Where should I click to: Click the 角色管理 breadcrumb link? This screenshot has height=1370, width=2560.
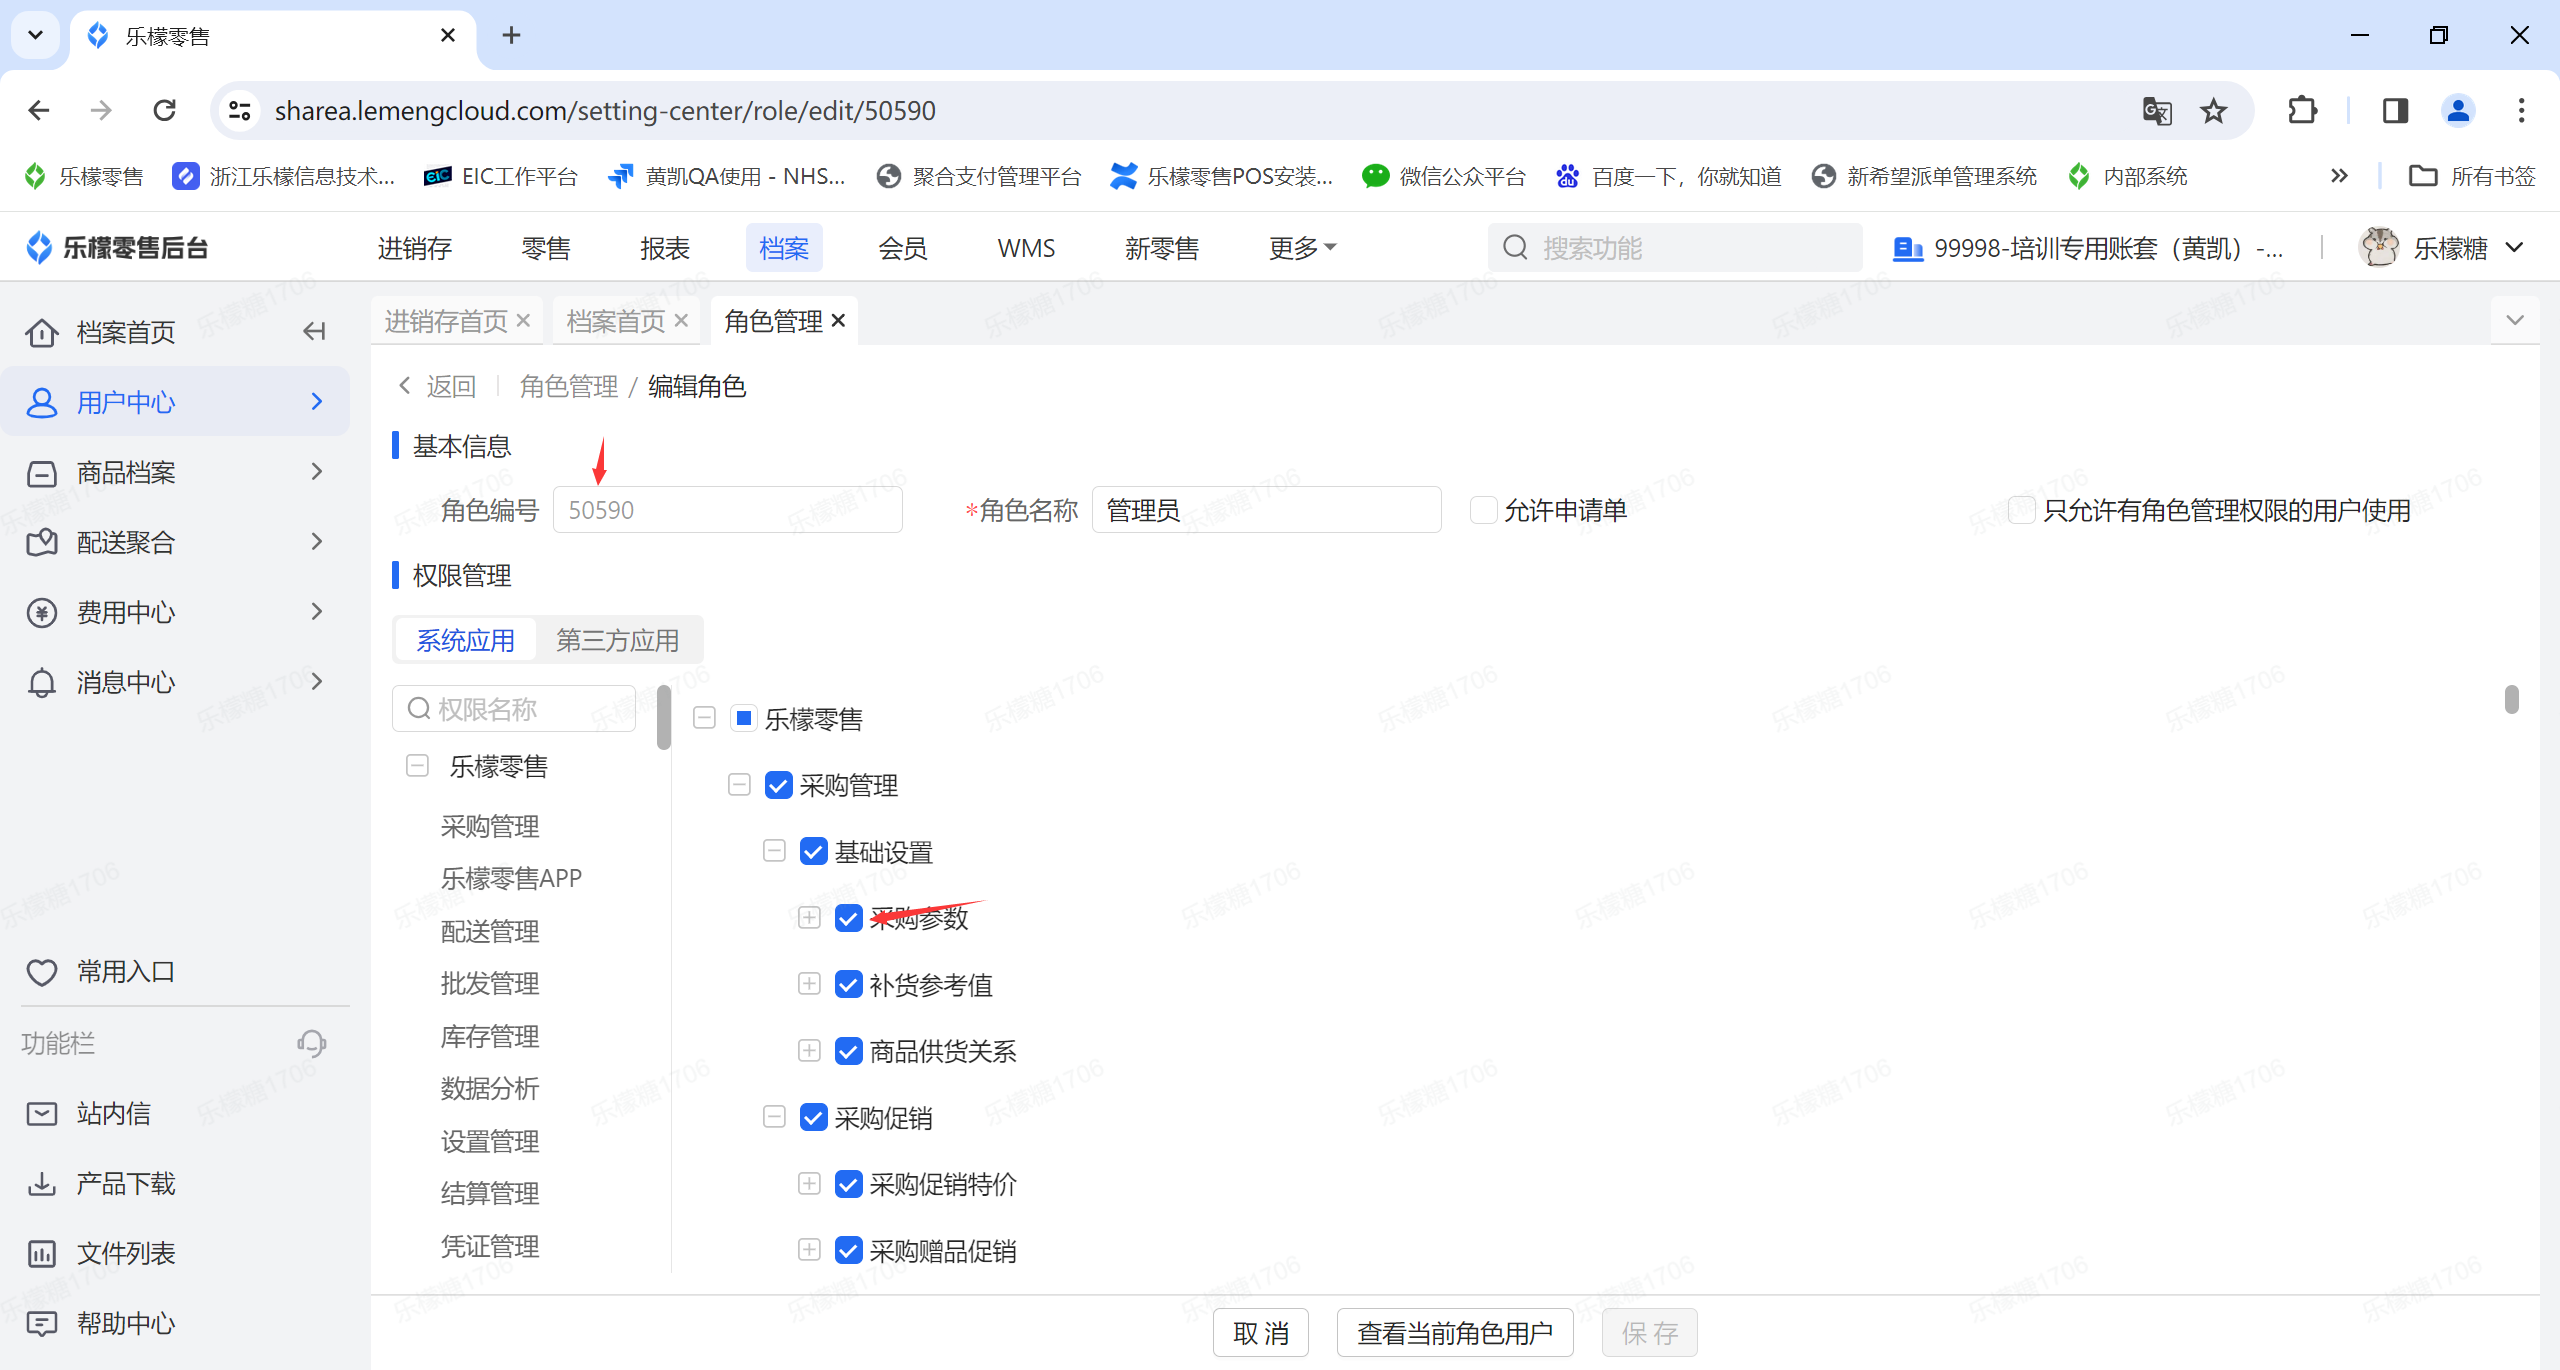pyautogui.click(x=569, y=386)
